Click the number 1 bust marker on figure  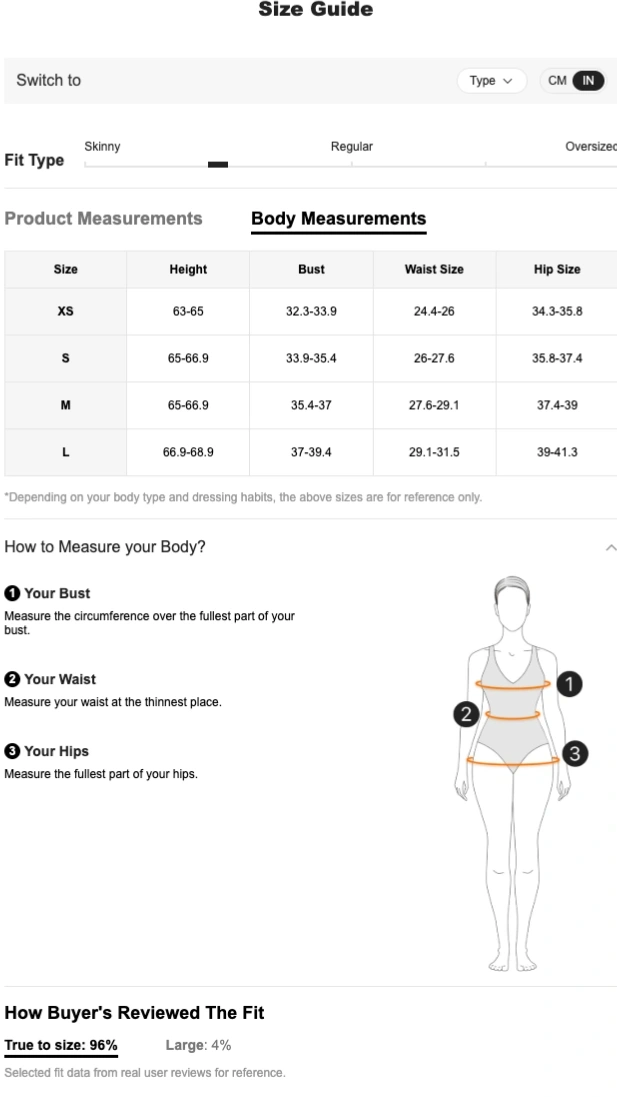click(568, 684)
